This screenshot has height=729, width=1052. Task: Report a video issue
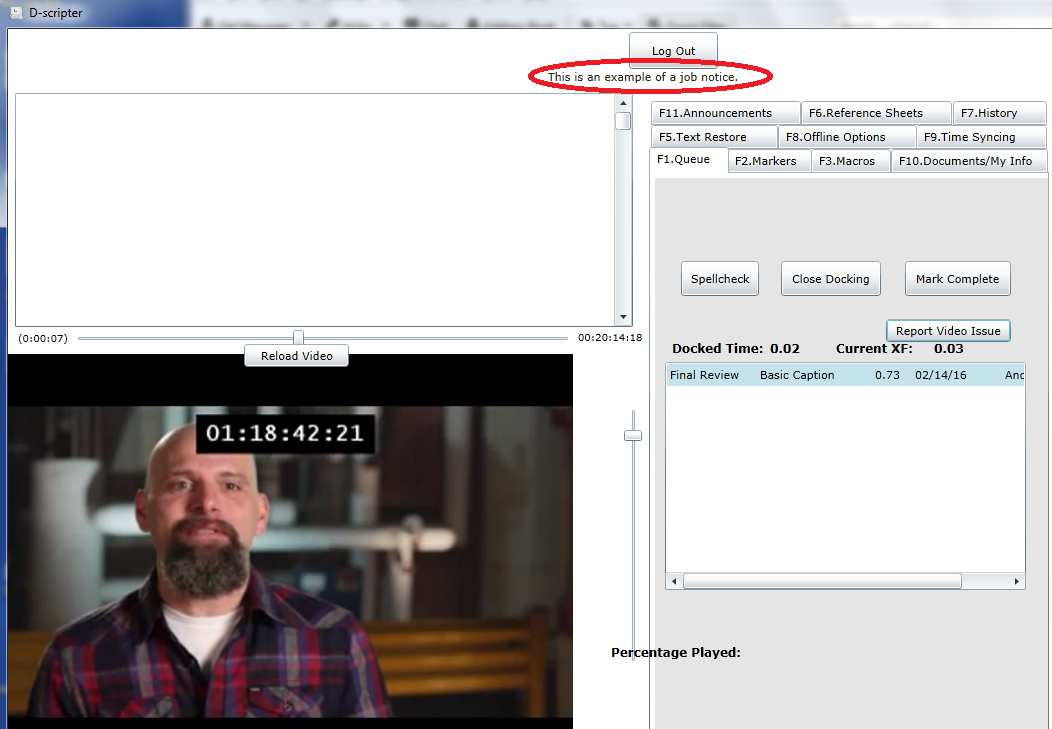948,331
